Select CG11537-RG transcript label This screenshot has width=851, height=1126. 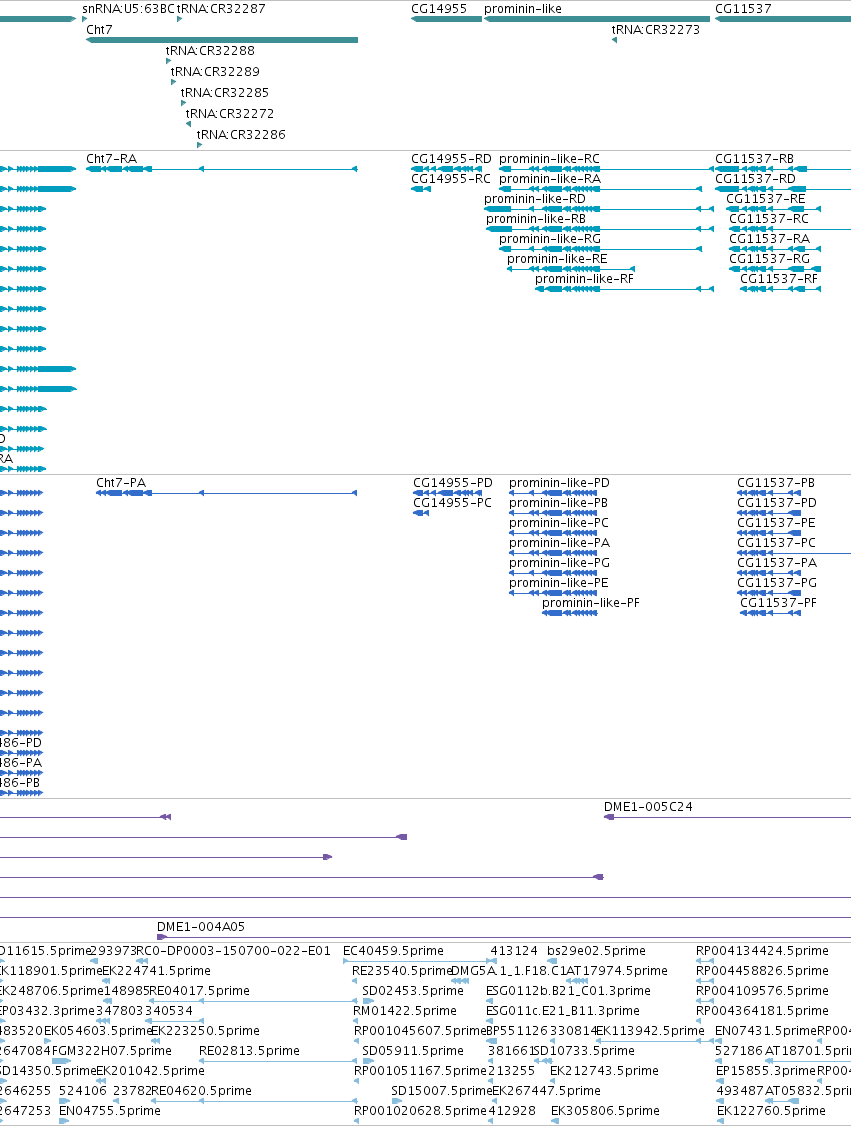tap(769, 259)
